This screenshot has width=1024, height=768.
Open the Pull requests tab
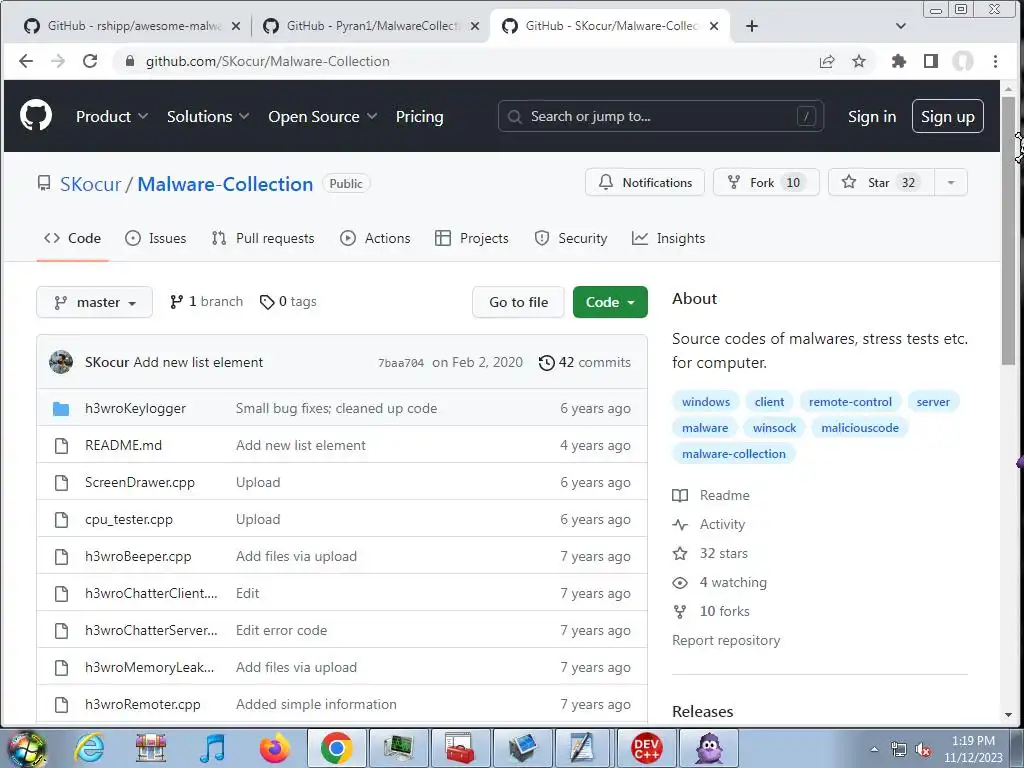click(263, 238)
